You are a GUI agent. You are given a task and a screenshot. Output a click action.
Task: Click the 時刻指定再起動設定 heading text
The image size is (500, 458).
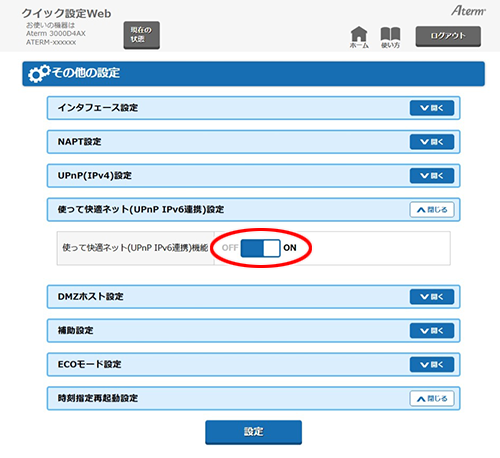(x=98, y=398)
